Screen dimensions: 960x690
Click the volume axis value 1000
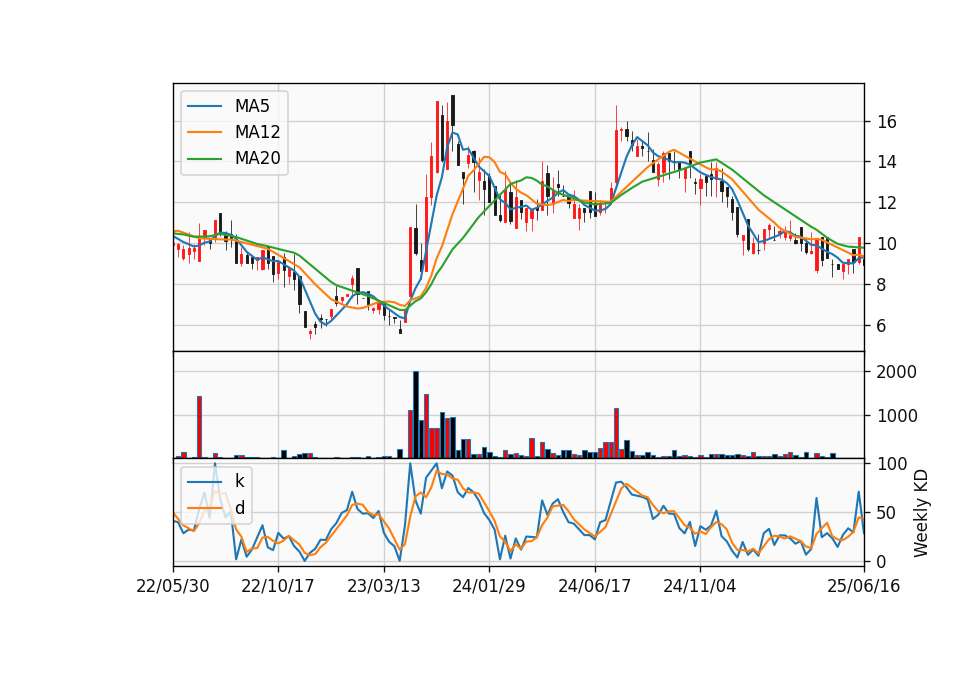897,416
